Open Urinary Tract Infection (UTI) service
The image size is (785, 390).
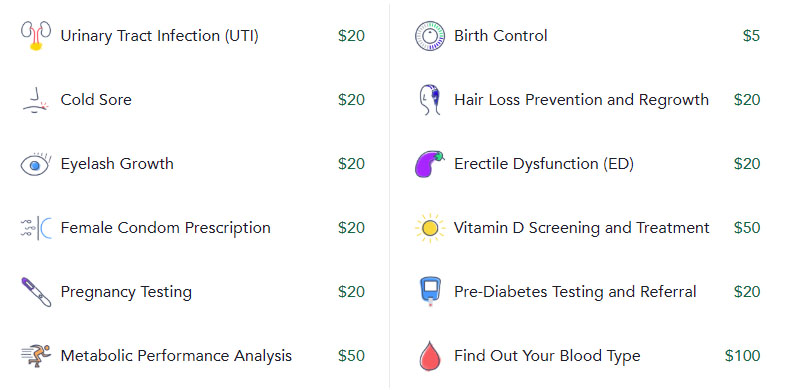coord(159,36)
